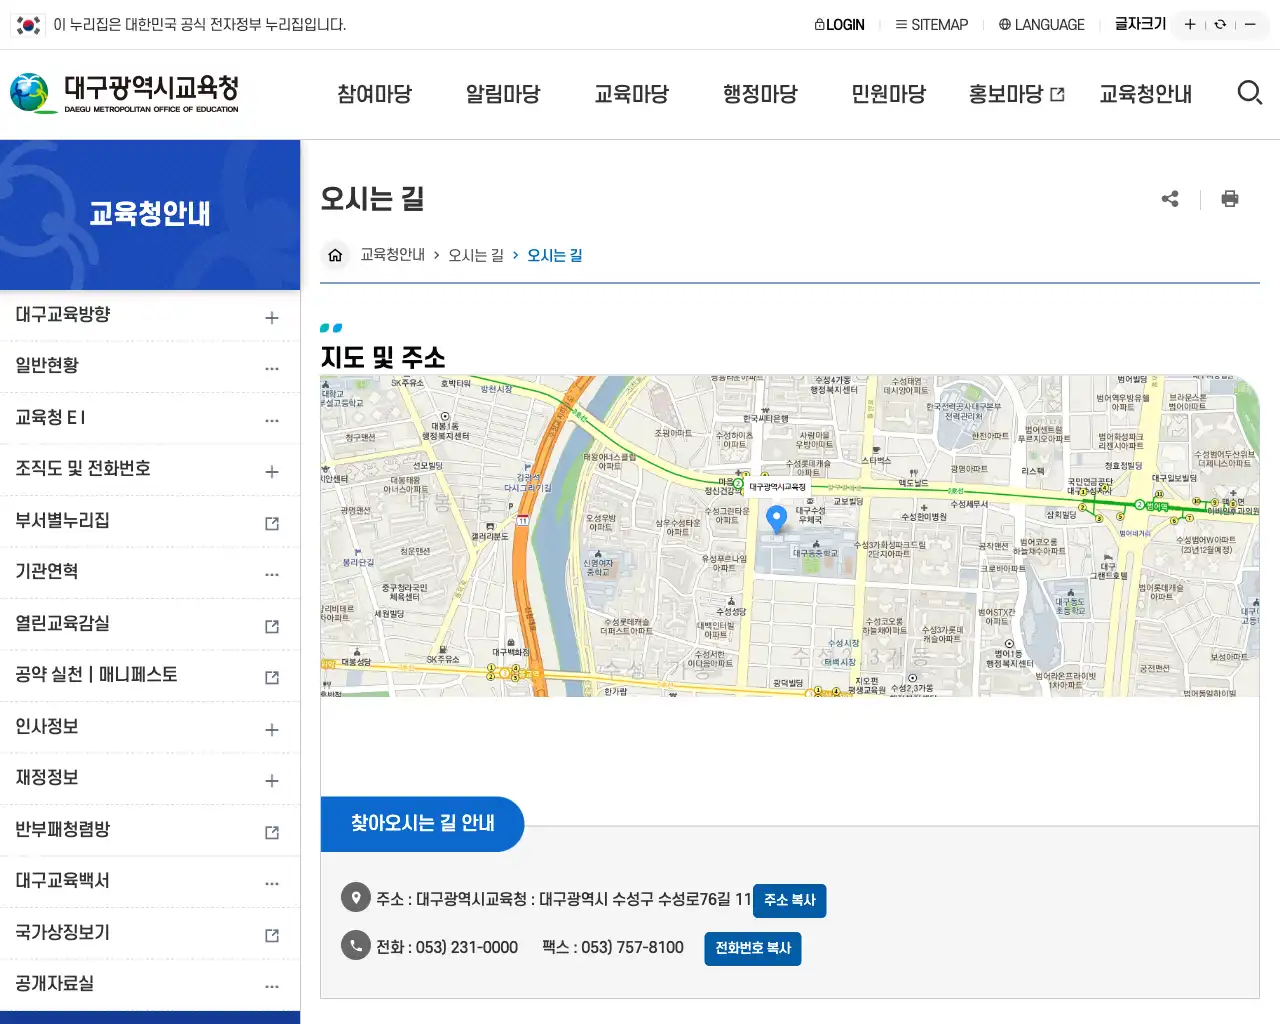
Task: Expand the 인사정보 sidebar section
Action: (x=271, y=727)
